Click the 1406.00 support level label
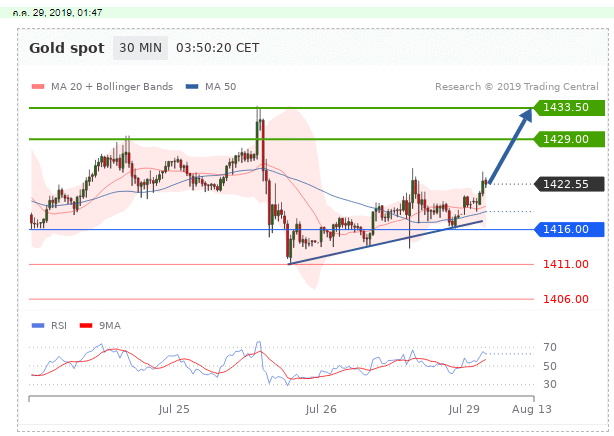 565,299
